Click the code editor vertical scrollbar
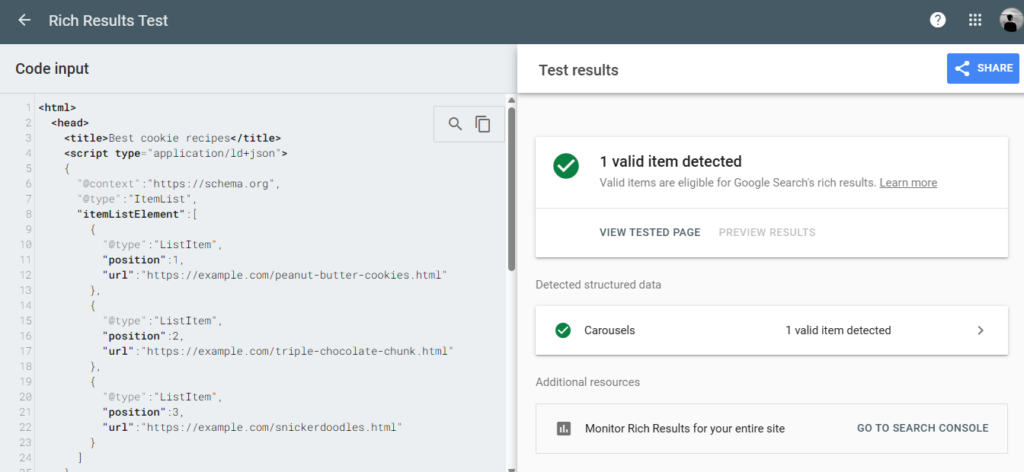 pyautogui.click(x=511, y=190)
